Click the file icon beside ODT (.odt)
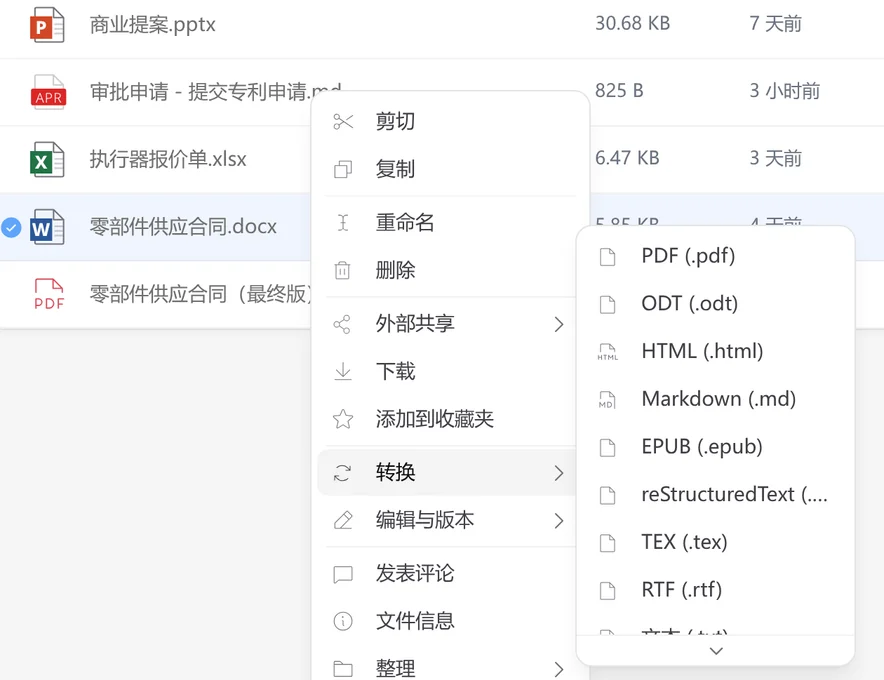The image size is (884, 680). click(x=607, y=304)
